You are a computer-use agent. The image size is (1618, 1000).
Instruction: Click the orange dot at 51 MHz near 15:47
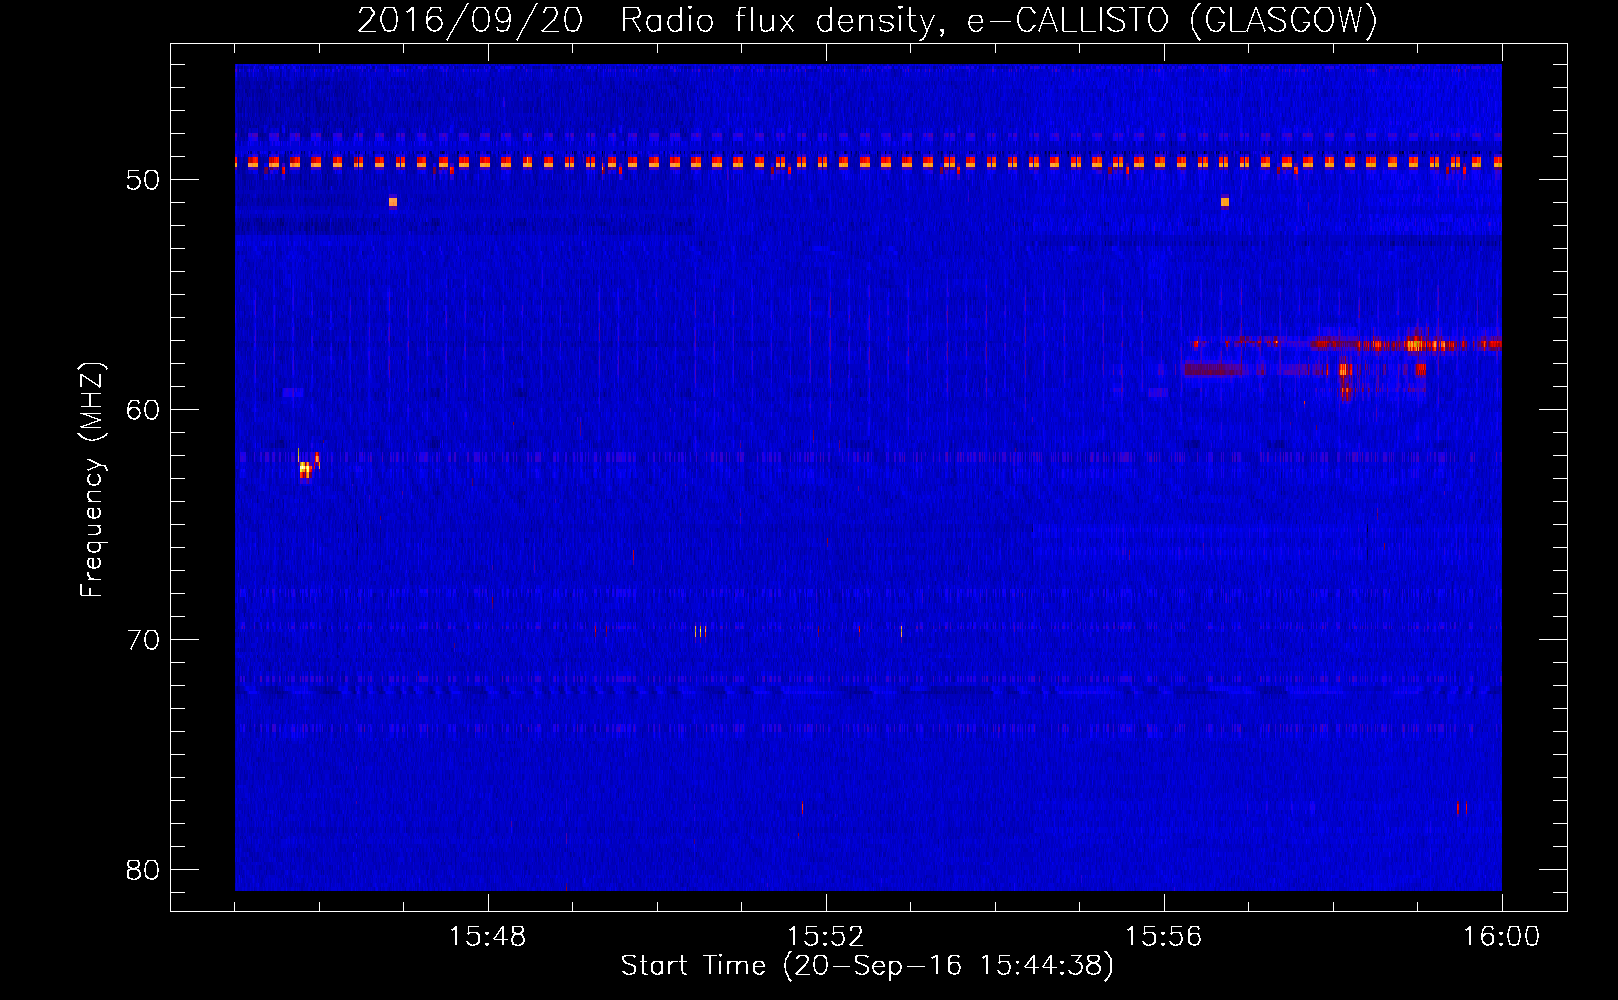click(393, 202)
